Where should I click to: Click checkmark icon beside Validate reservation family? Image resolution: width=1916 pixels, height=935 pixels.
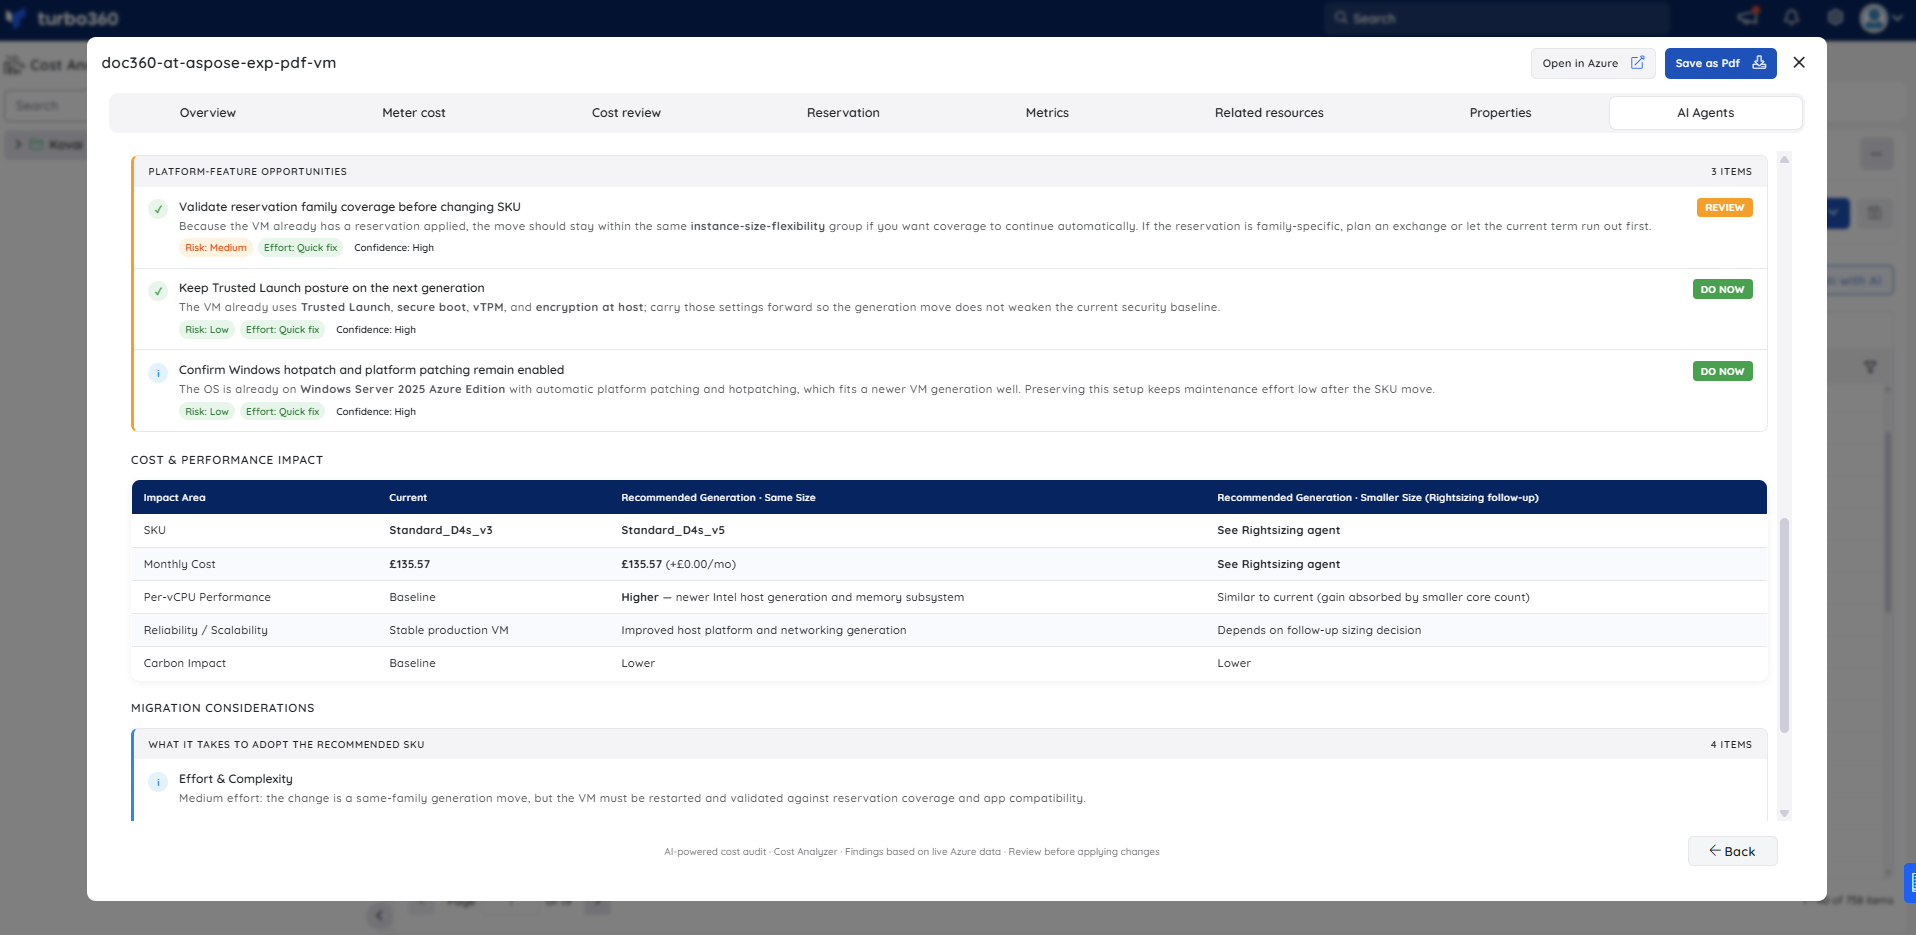click(158, 209)
